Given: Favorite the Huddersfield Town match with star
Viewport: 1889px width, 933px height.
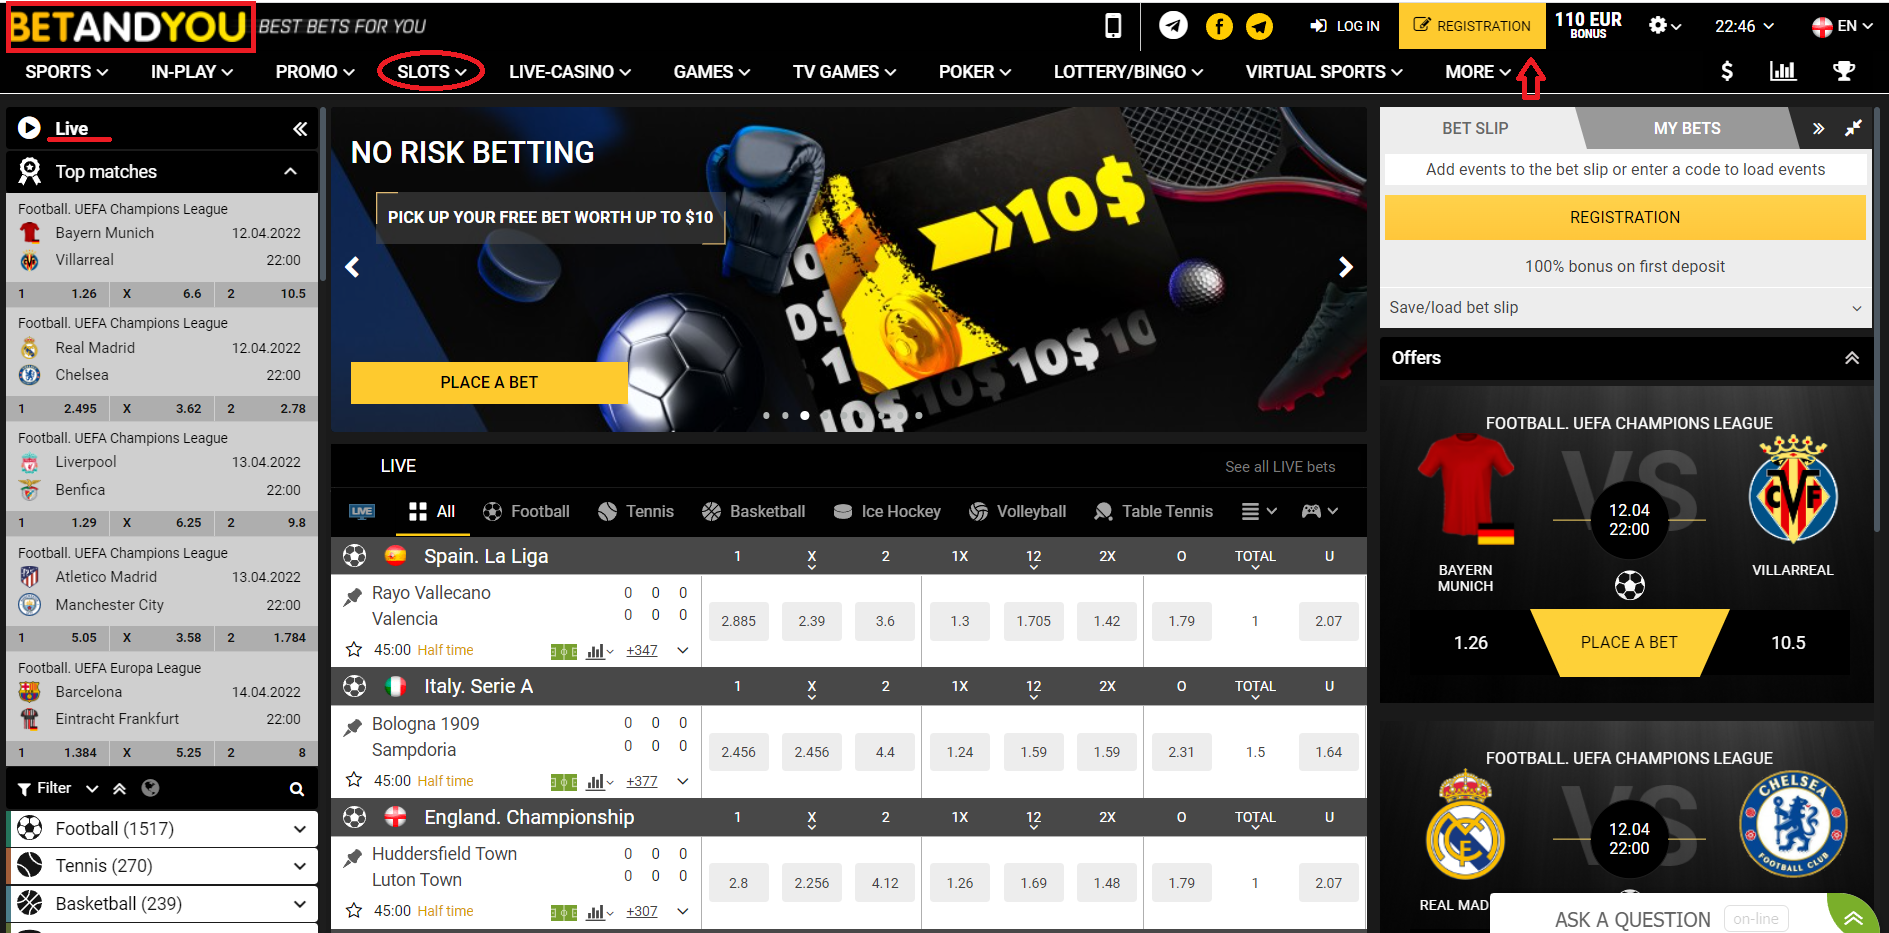Looking at the screenshot, I should point(354,911).
